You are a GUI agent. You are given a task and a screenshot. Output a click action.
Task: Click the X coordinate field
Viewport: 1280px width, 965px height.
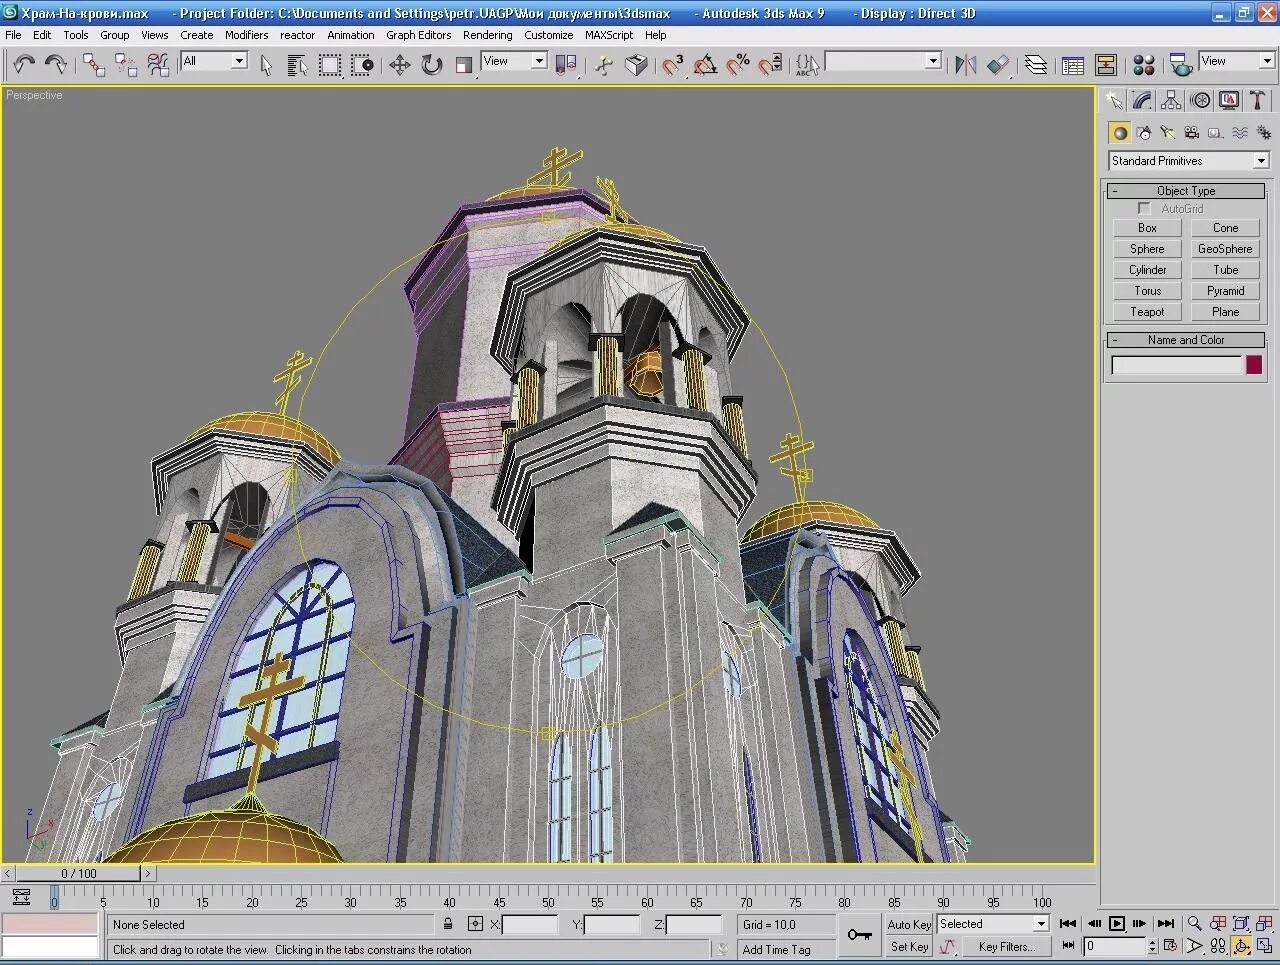pyautogui.click(x=530, y=925)
